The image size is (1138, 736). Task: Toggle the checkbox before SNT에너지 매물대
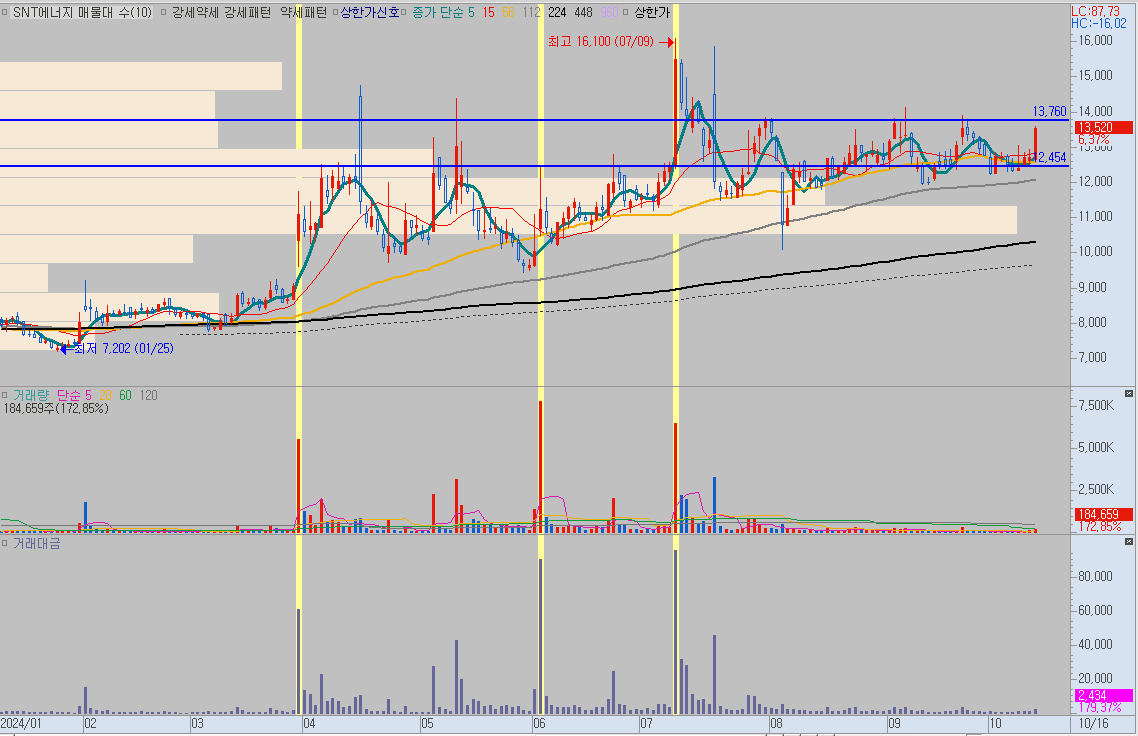click(4, 12)
